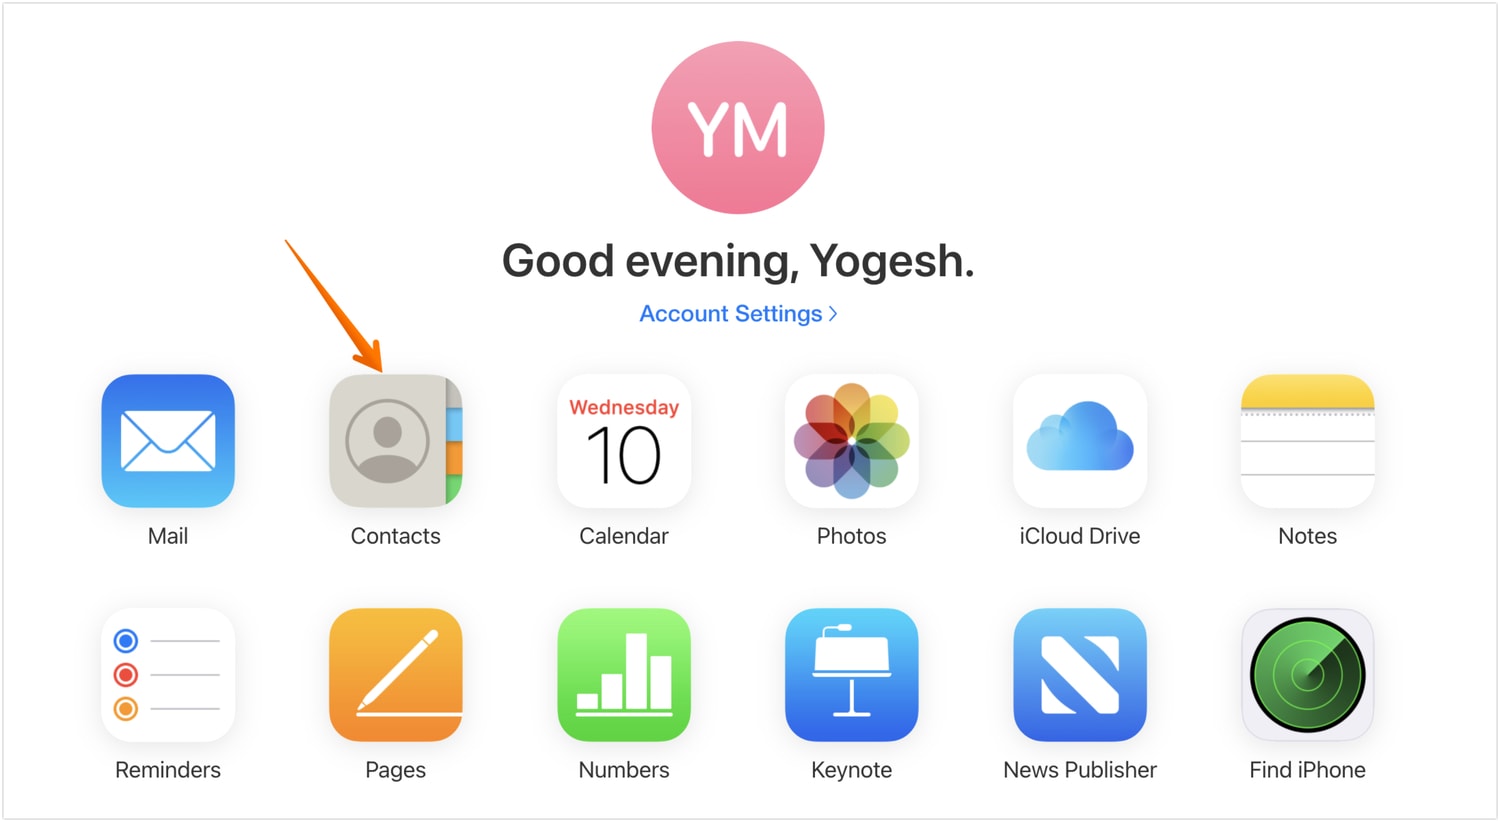Viewport: 1500px width, 822px height.
Task: Open the Calendar app showing Wednesday 10
Action: tap(624, 441)
